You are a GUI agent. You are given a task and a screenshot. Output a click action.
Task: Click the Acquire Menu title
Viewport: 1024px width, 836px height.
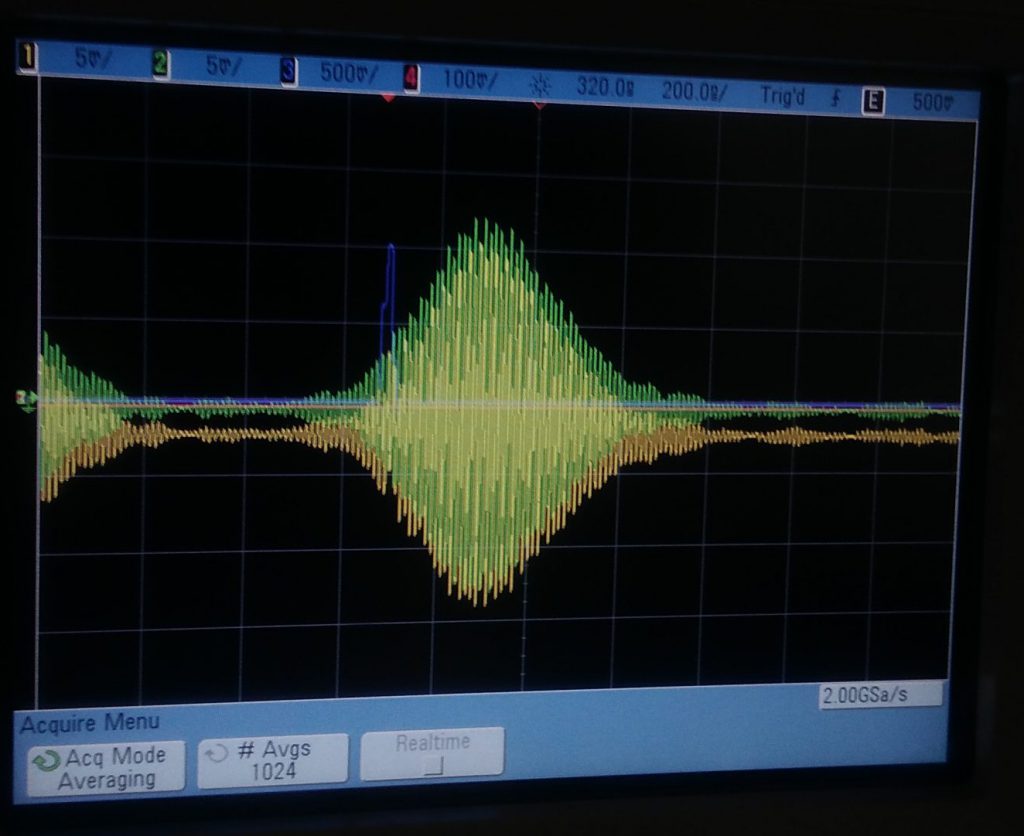click(89, 722)
